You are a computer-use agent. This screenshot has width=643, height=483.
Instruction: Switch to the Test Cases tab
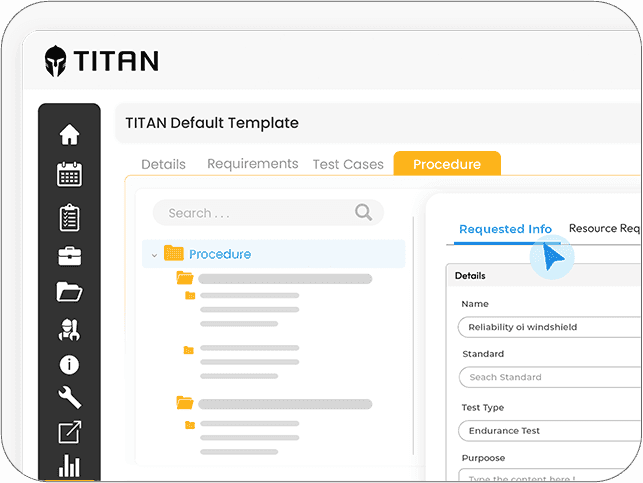(348, 164)
